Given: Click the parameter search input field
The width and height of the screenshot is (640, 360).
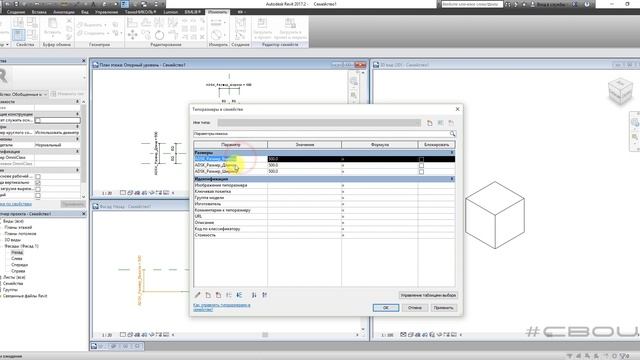Looking at the screenshot, I should pos(321,134).
